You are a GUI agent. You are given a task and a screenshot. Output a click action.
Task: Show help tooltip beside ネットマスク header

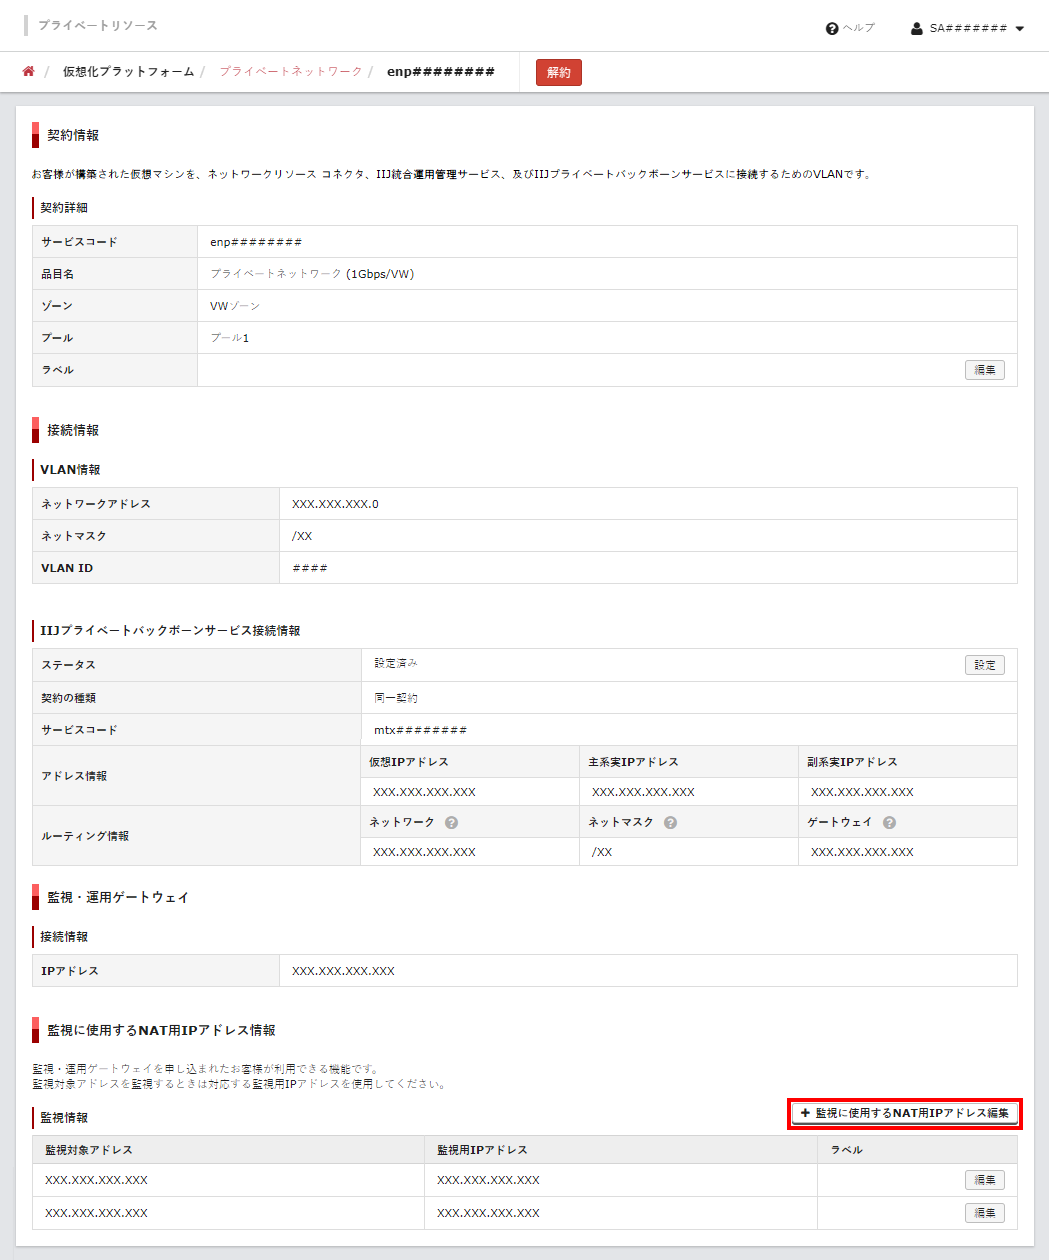click(x=670, y=823)
